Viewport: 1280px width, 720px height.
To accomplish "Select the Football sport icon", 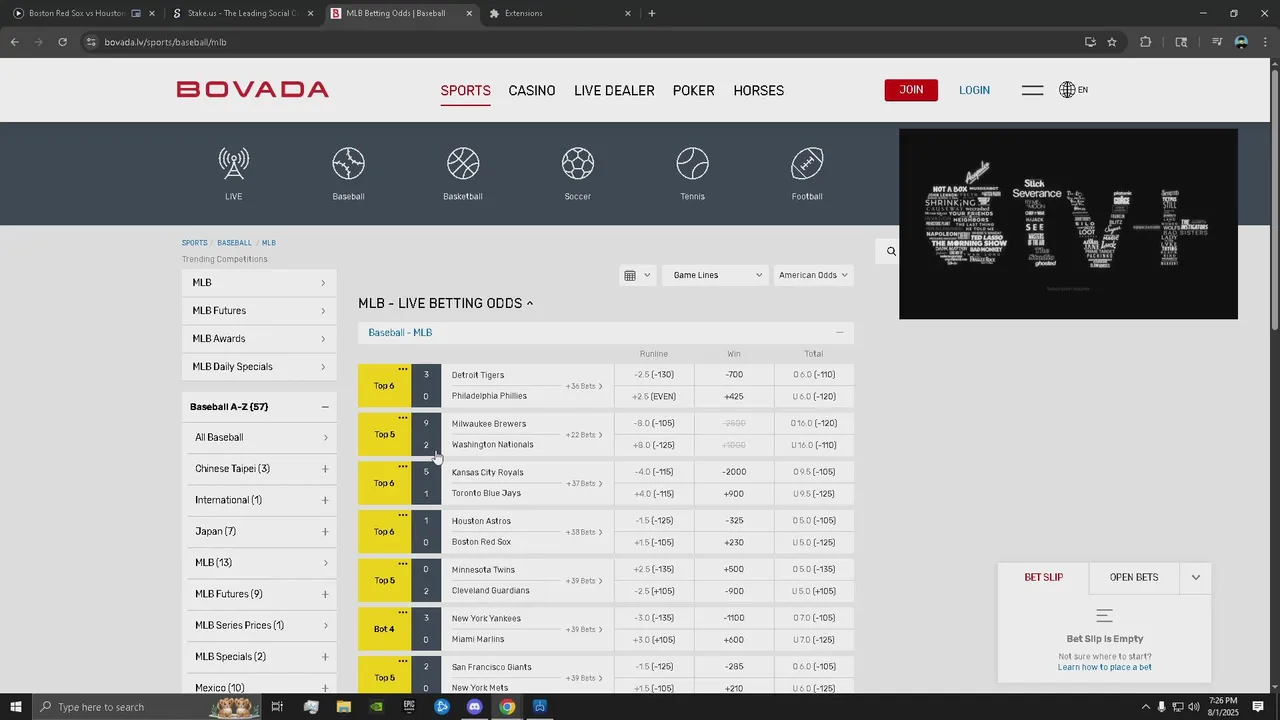I will 807,174.
